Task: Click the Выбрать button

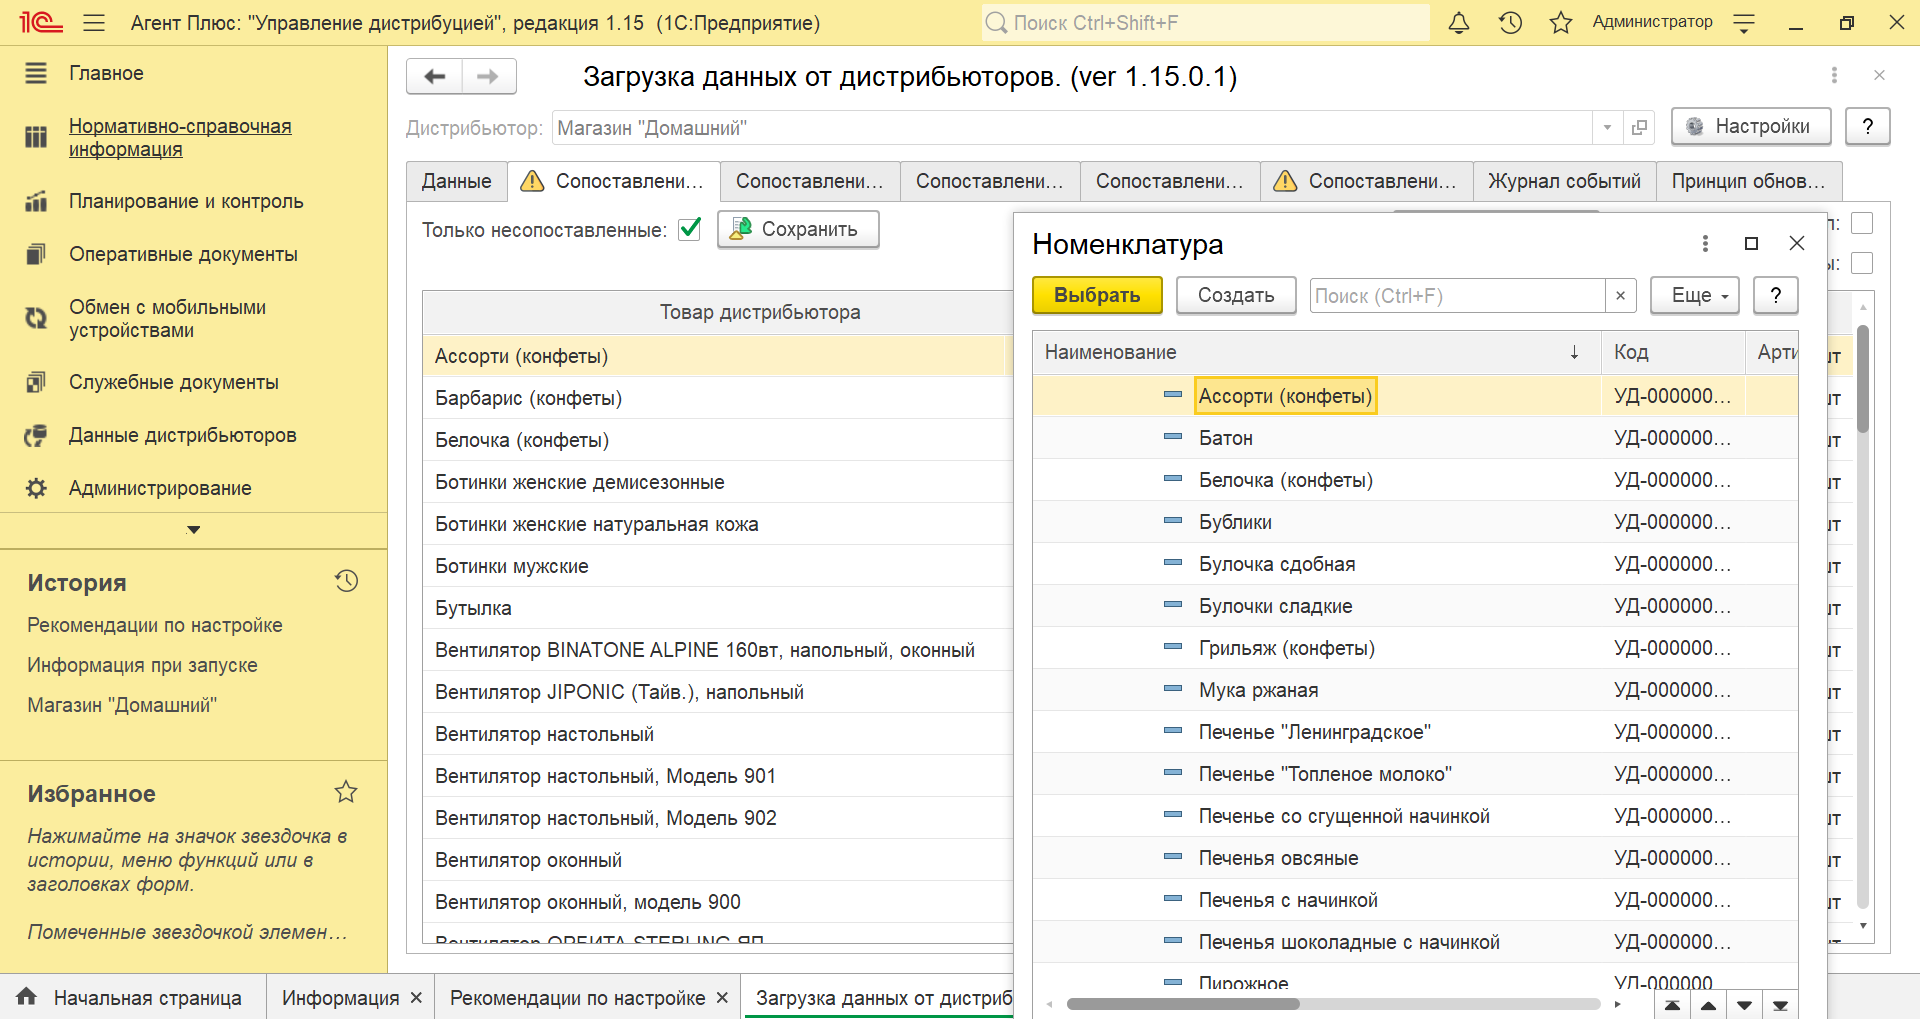Action: 1097,295
